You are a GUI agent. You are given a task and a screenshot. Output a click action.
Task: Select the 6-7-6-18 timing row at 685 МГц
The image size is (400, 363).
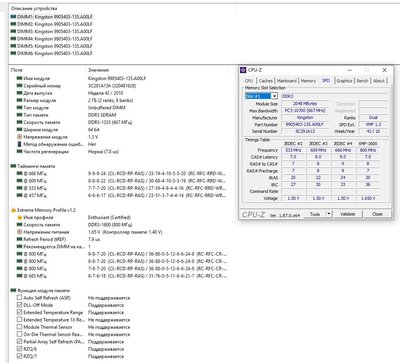pos(122,276)
